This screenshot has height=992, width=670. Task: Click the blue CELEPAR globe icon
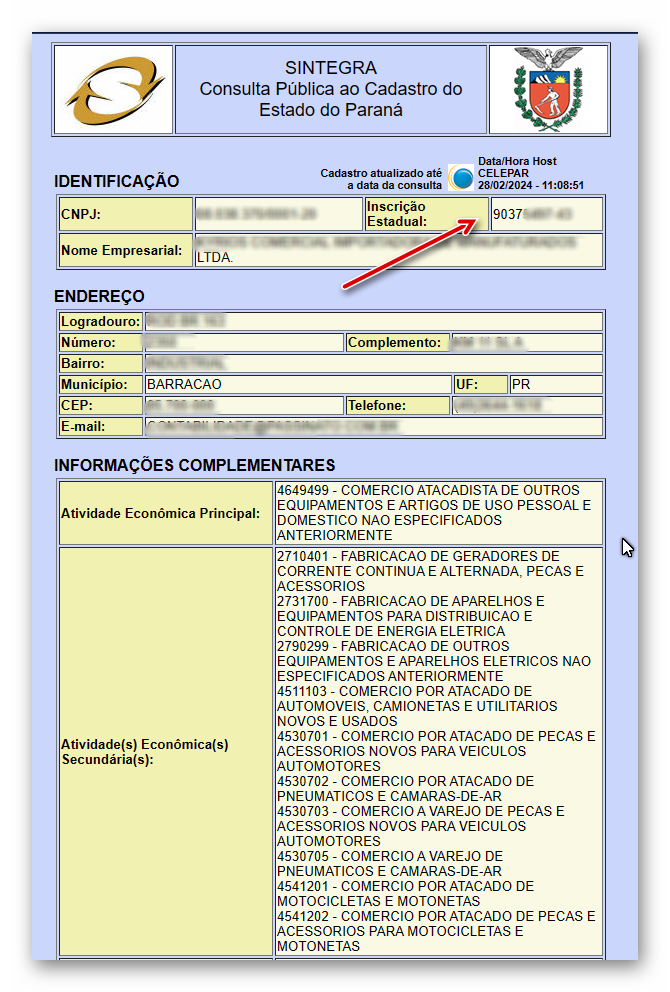[x=461, y=178]
